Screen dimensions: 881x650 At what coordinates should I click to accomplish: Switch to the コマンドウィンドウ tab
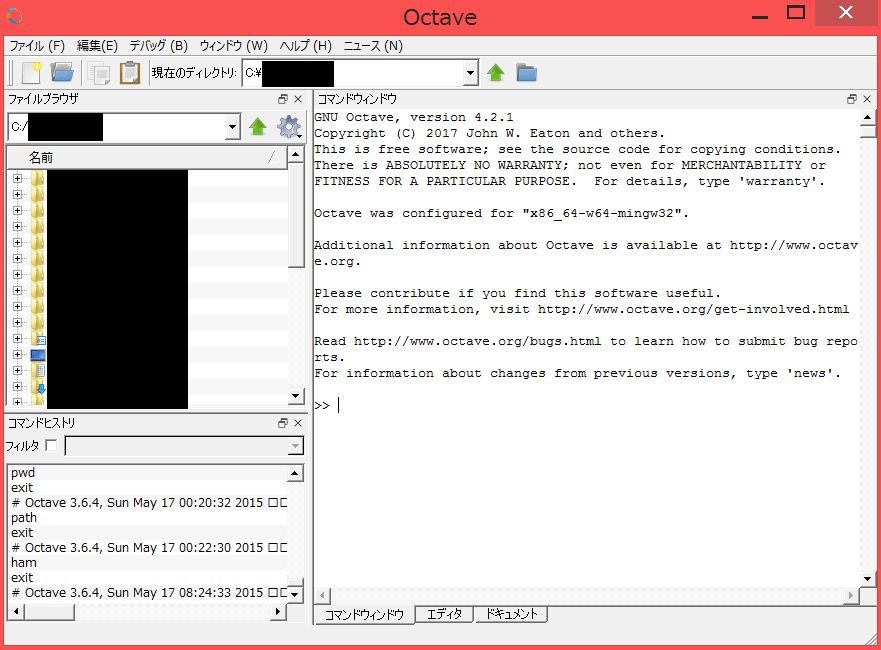click(364, 615)
